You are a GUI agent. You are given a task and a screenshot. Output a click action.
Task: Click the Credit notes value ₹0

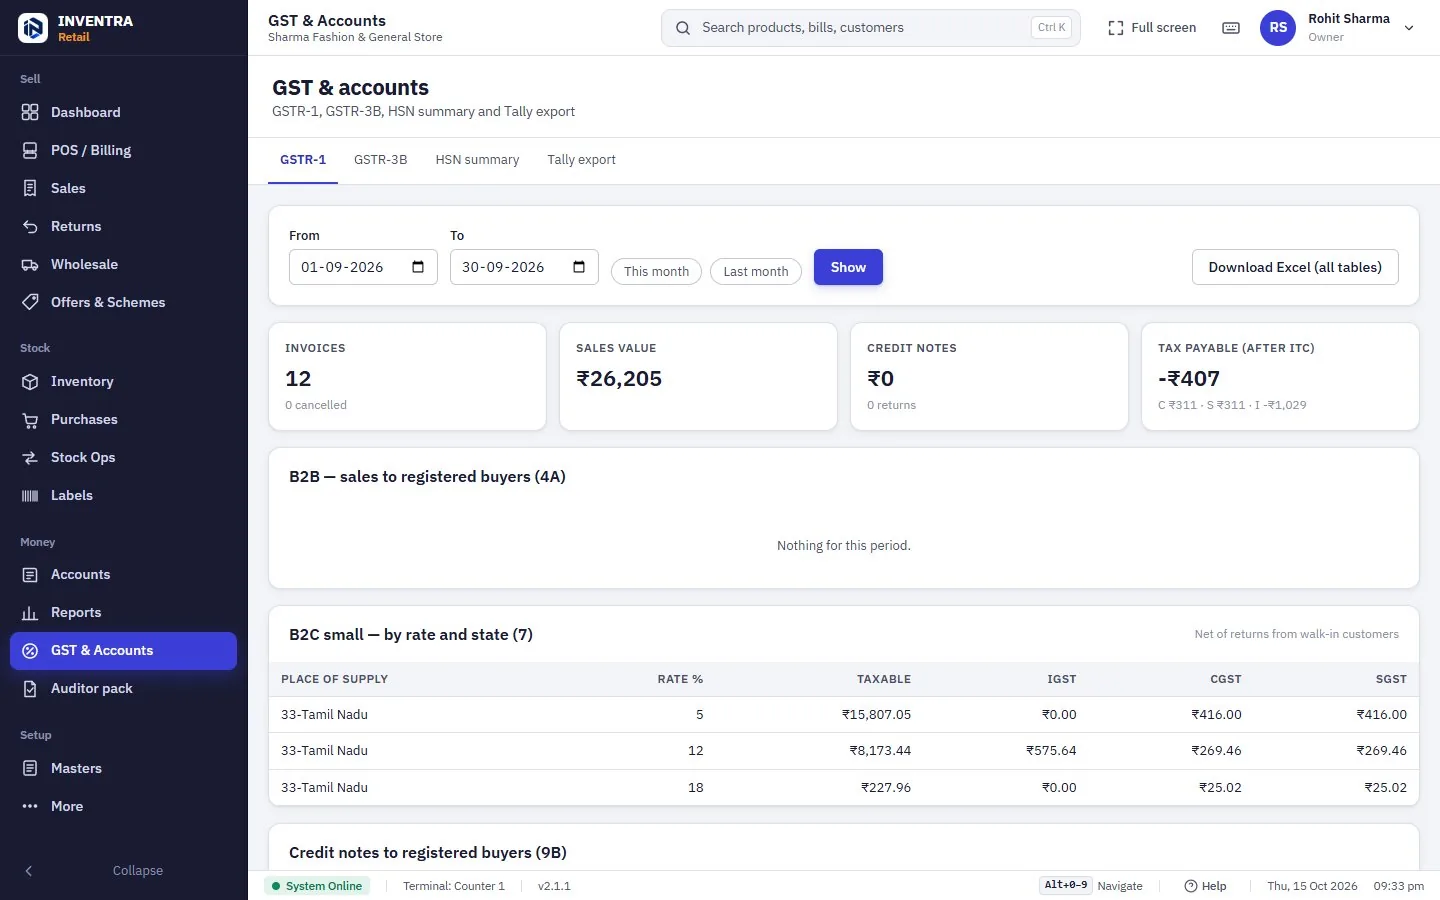(x=881, y=379)
